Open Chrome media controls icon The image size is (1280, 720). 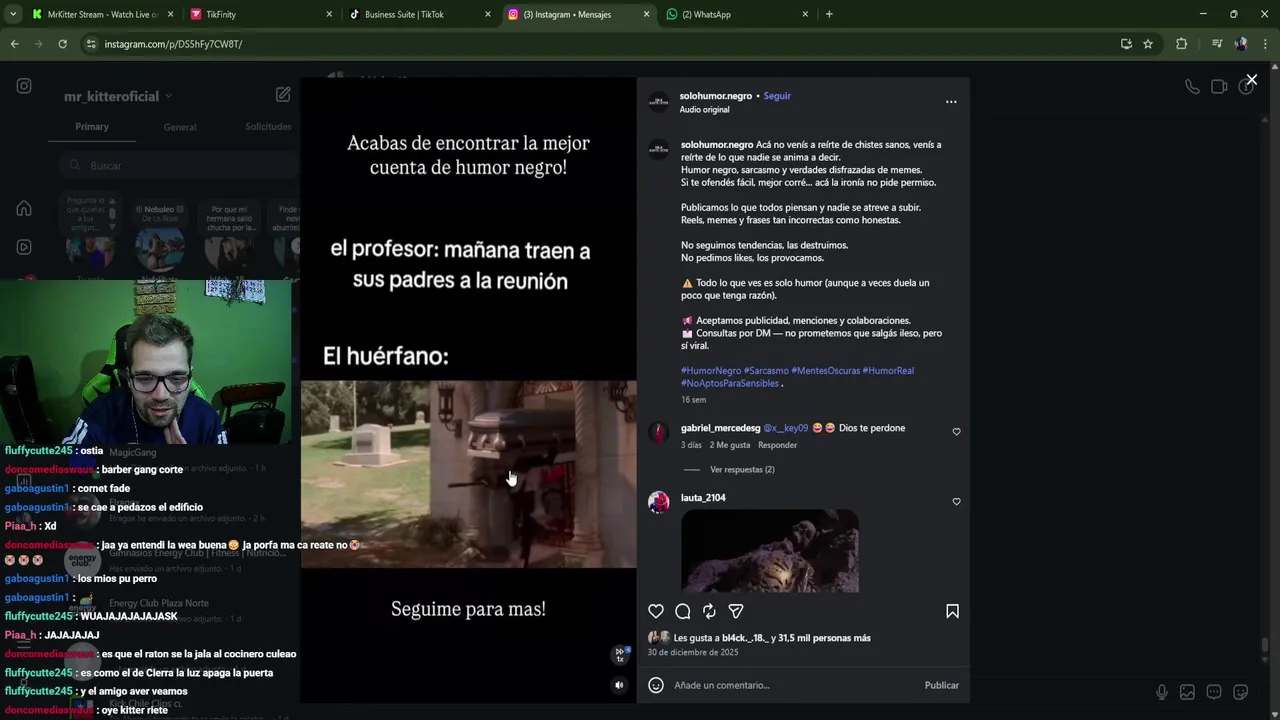coord(1217,44)
